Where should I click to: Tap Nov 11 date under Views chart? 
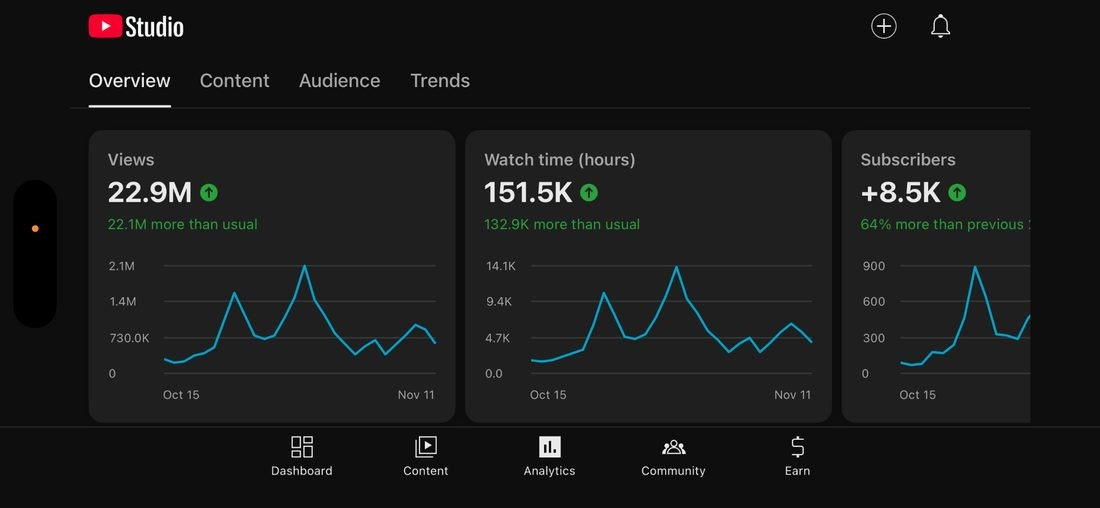[416, 395]
